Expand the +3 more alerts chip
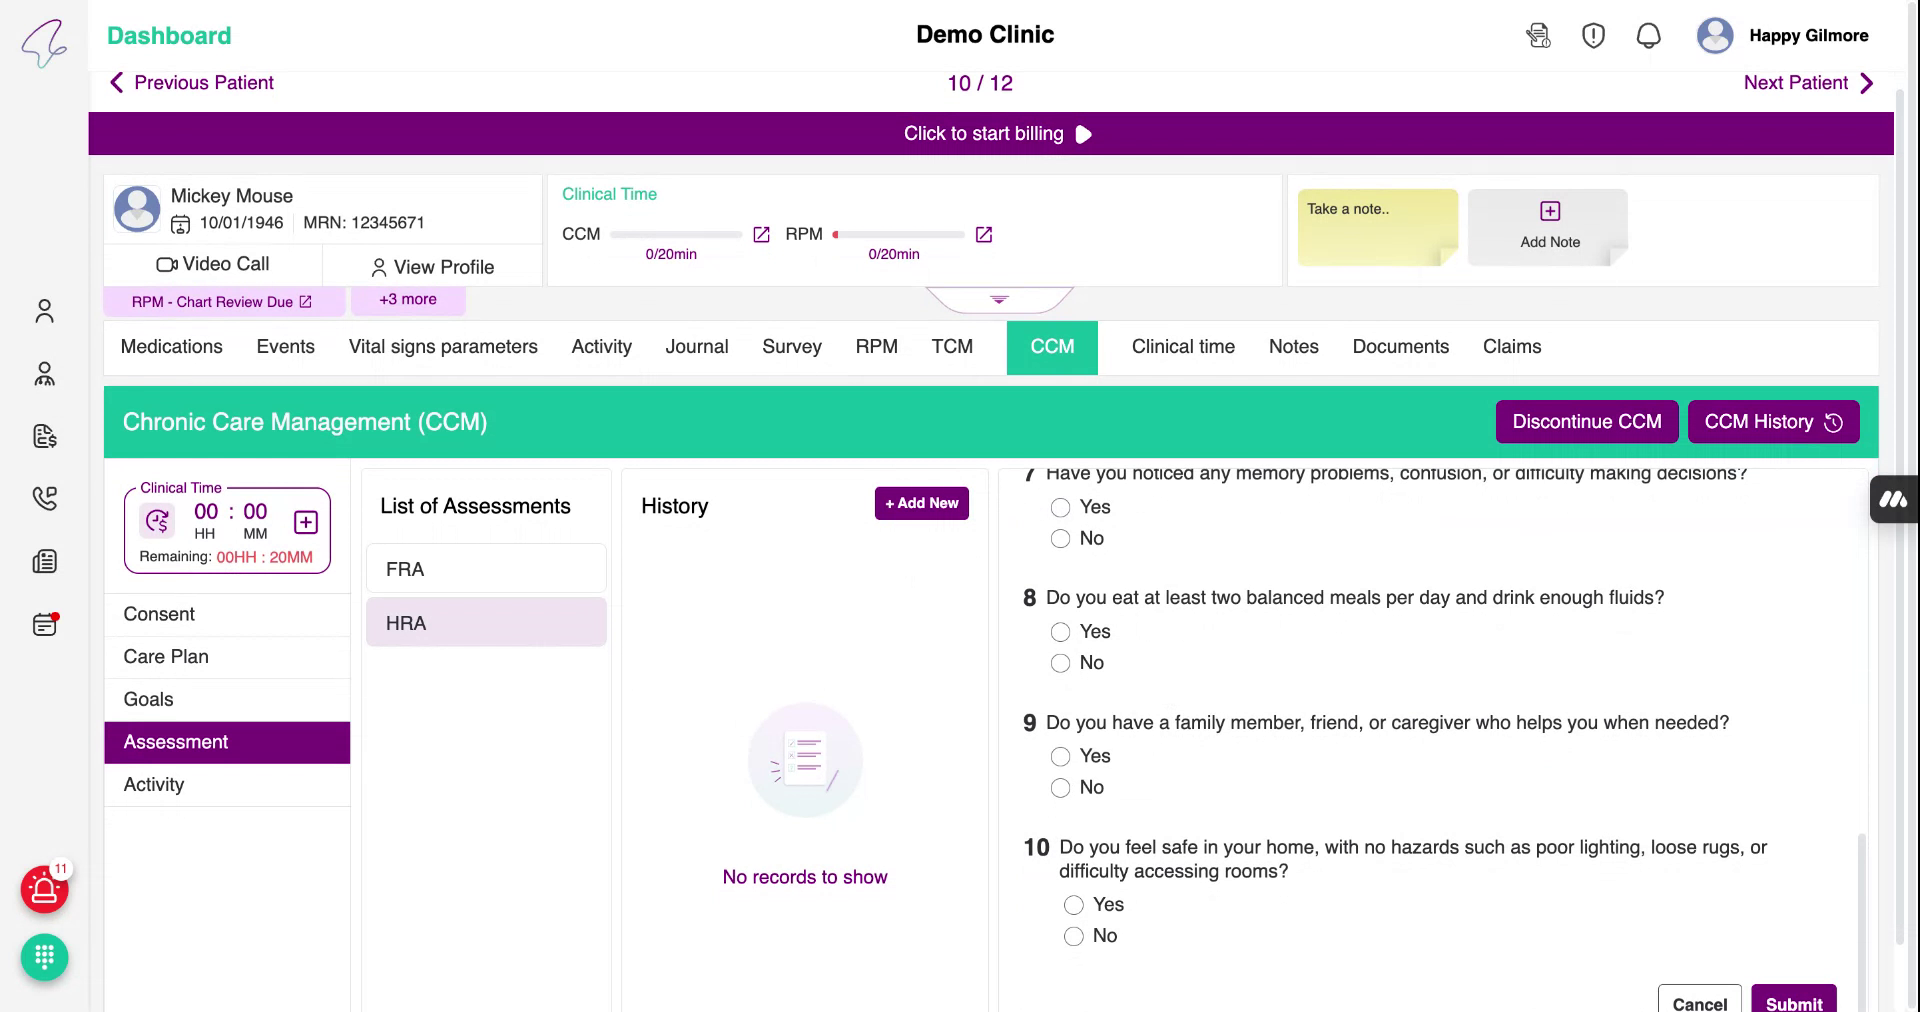1920x1012 pixels. coord(407,299)
